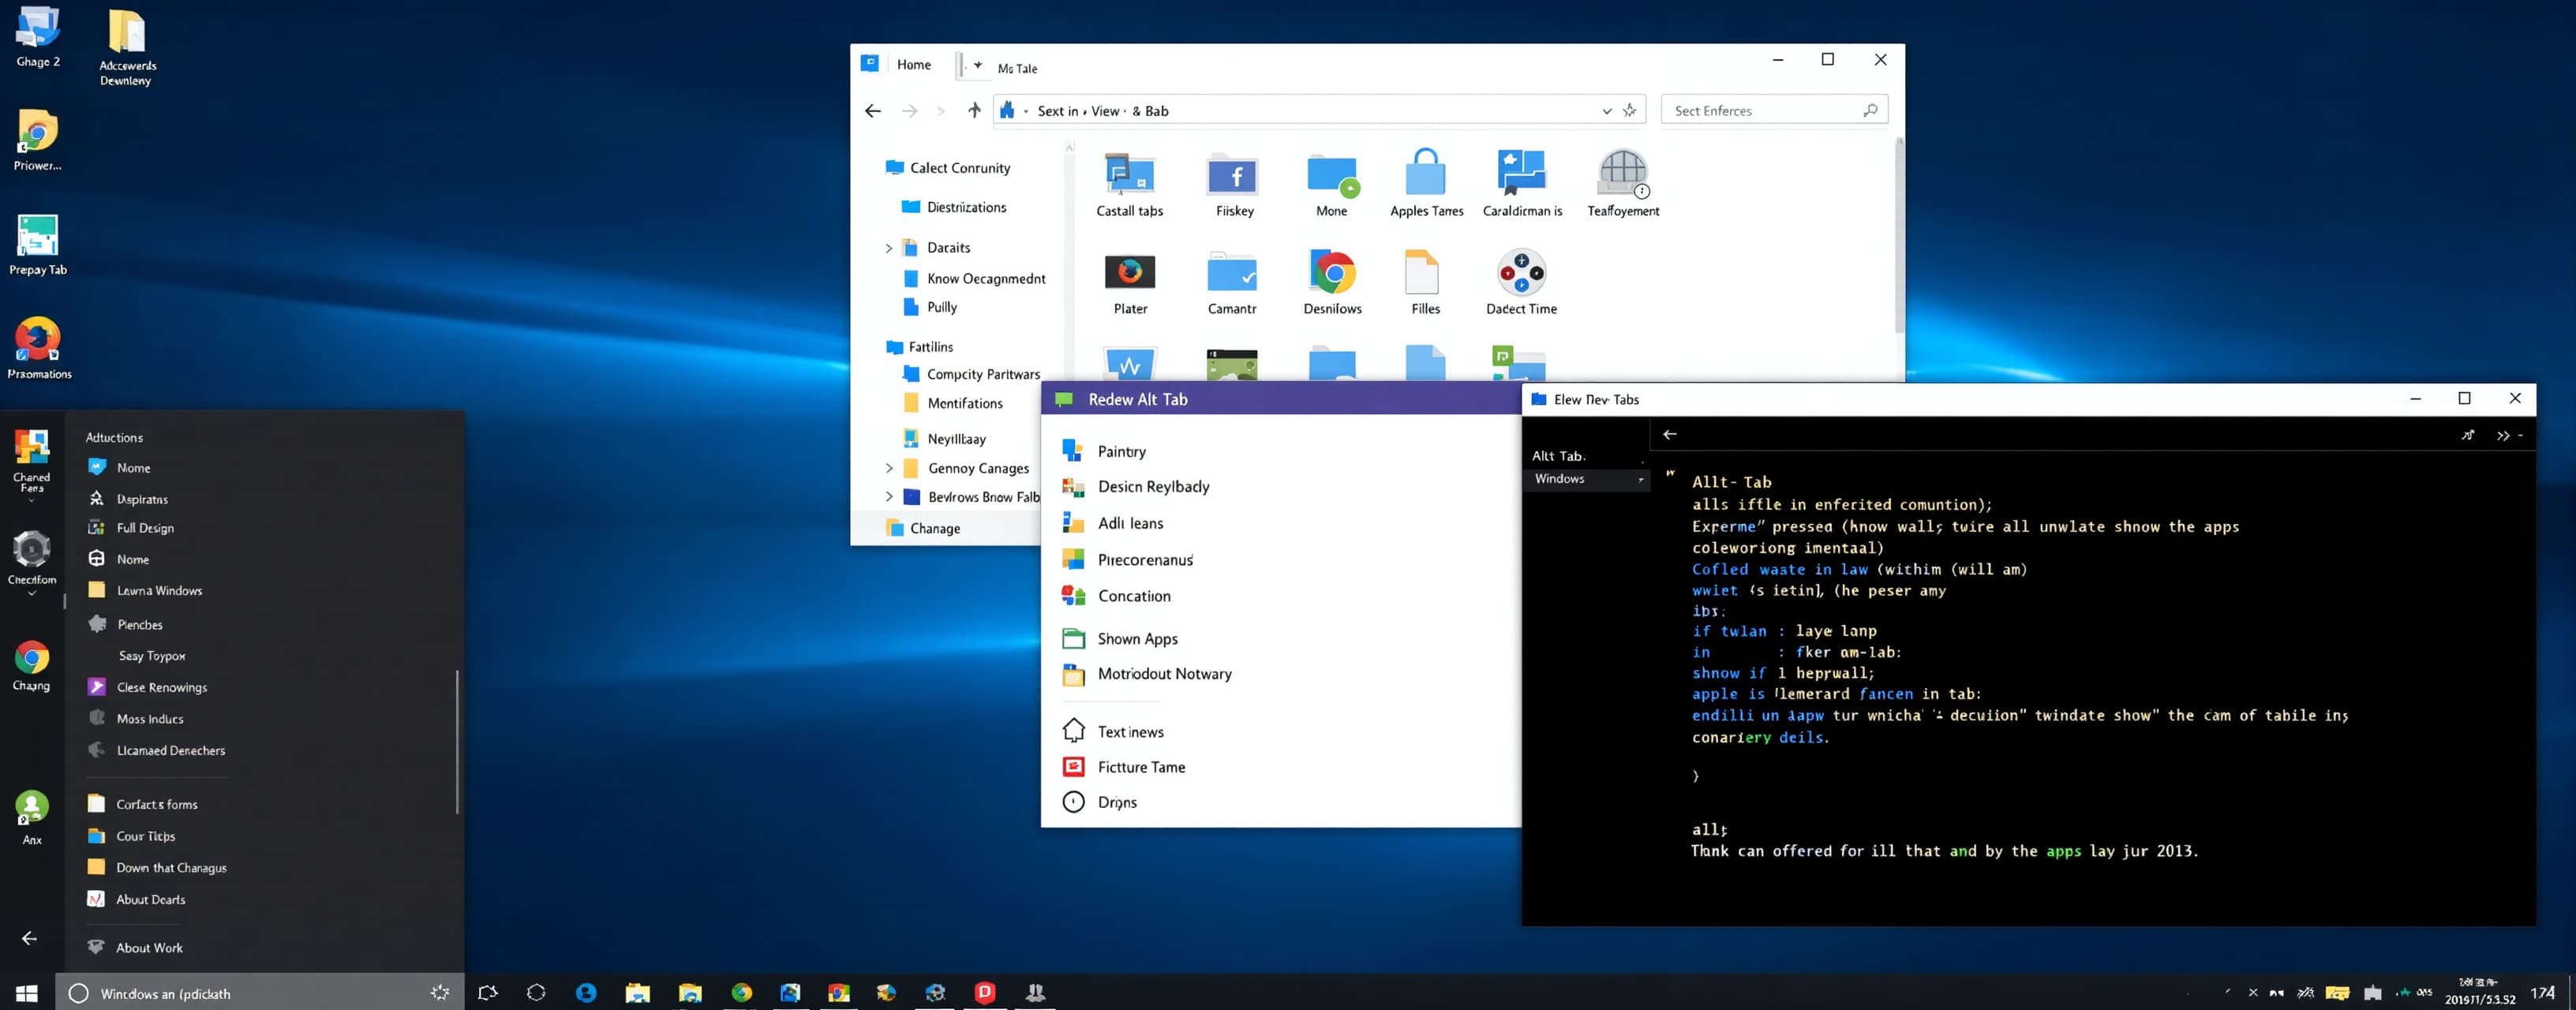Viewport: 2576px width, 1010px height.
Task: Open quick access toolbar dropdown arrow
Action: [x=978, y=65]
